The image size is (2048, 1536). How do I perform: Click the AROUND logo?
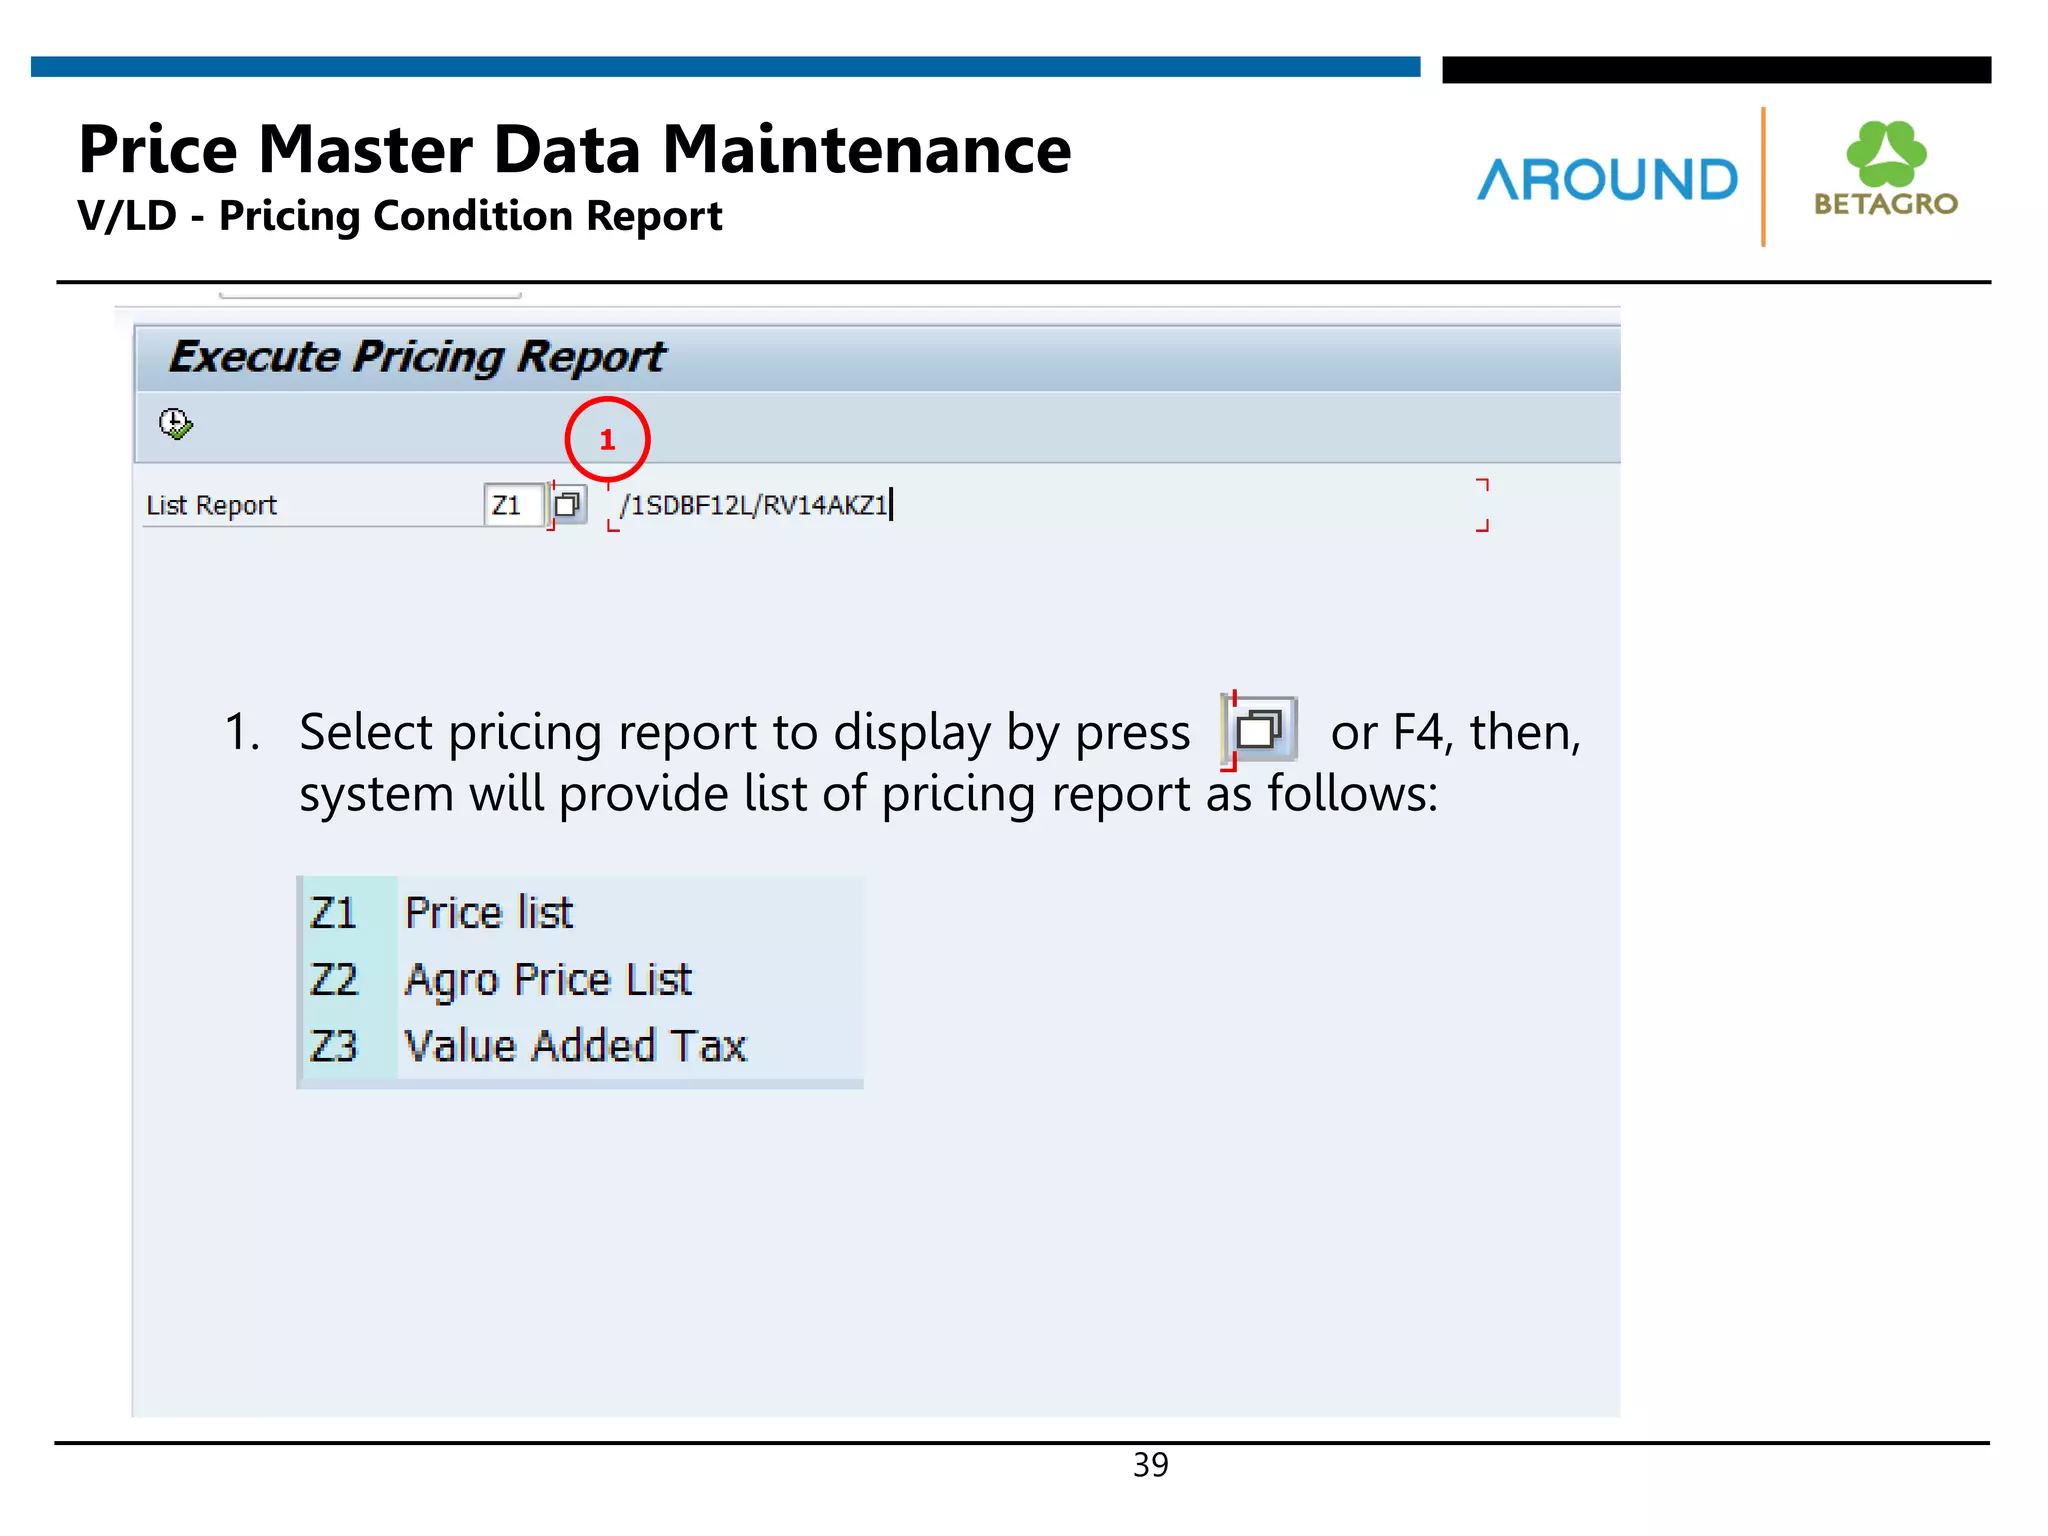(x=1607, y=180)
